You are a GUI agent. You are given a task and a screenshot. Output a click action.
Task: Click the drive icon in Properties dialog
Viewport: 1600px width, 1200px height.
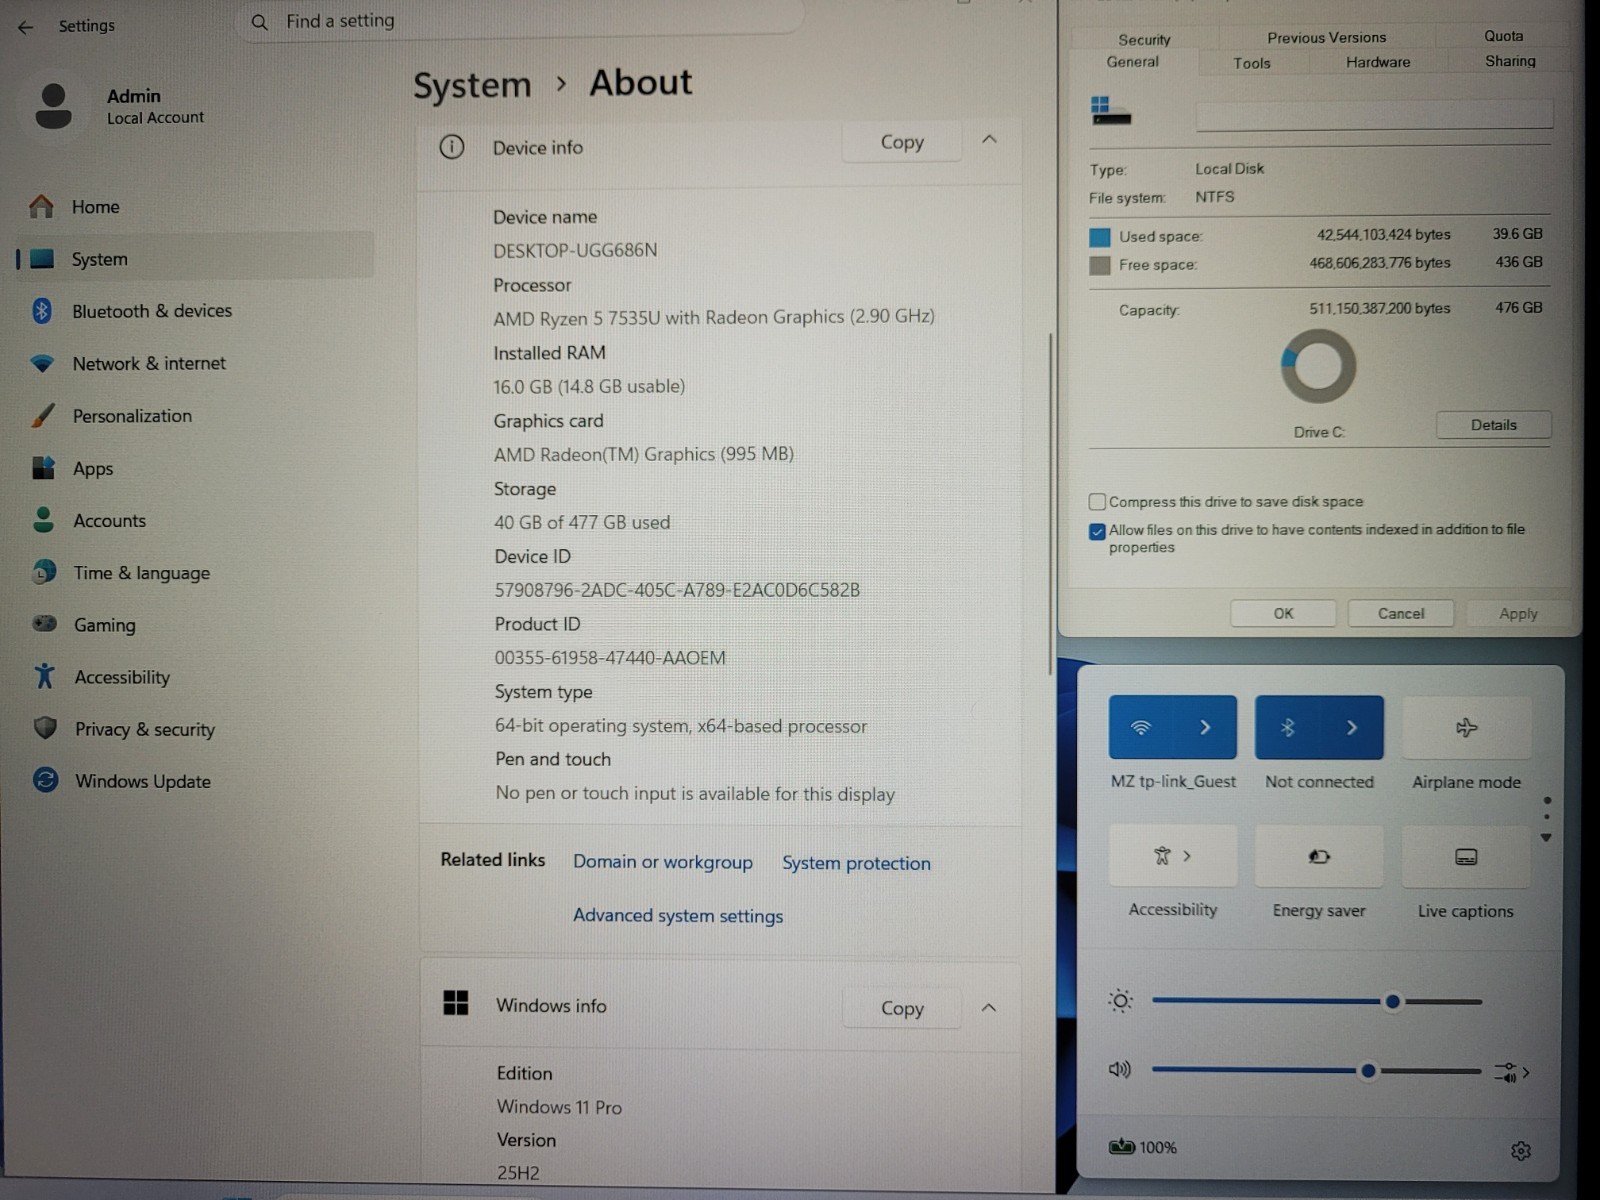click(x=1111, y=111)
